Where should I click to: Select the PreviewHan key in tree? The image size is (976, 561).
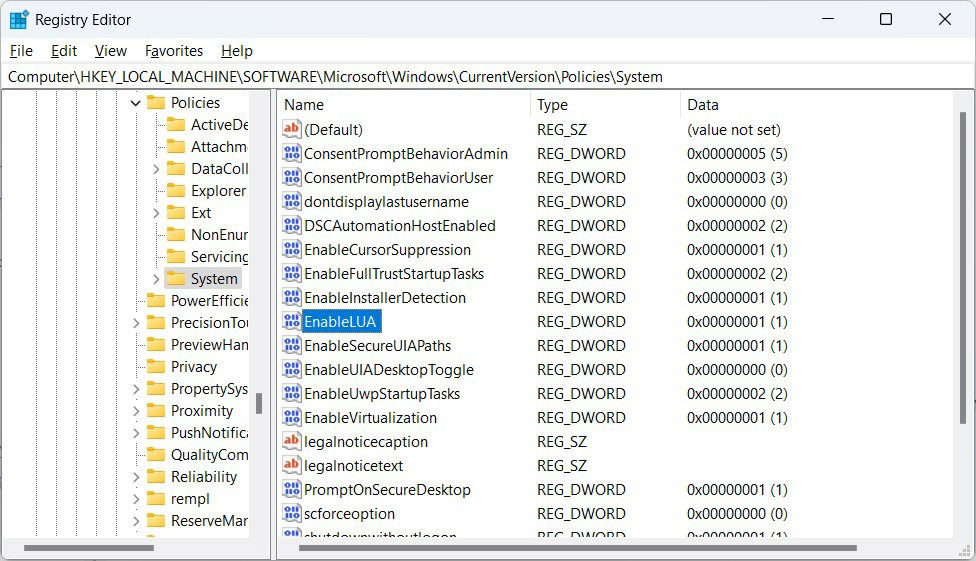point(210,344)
